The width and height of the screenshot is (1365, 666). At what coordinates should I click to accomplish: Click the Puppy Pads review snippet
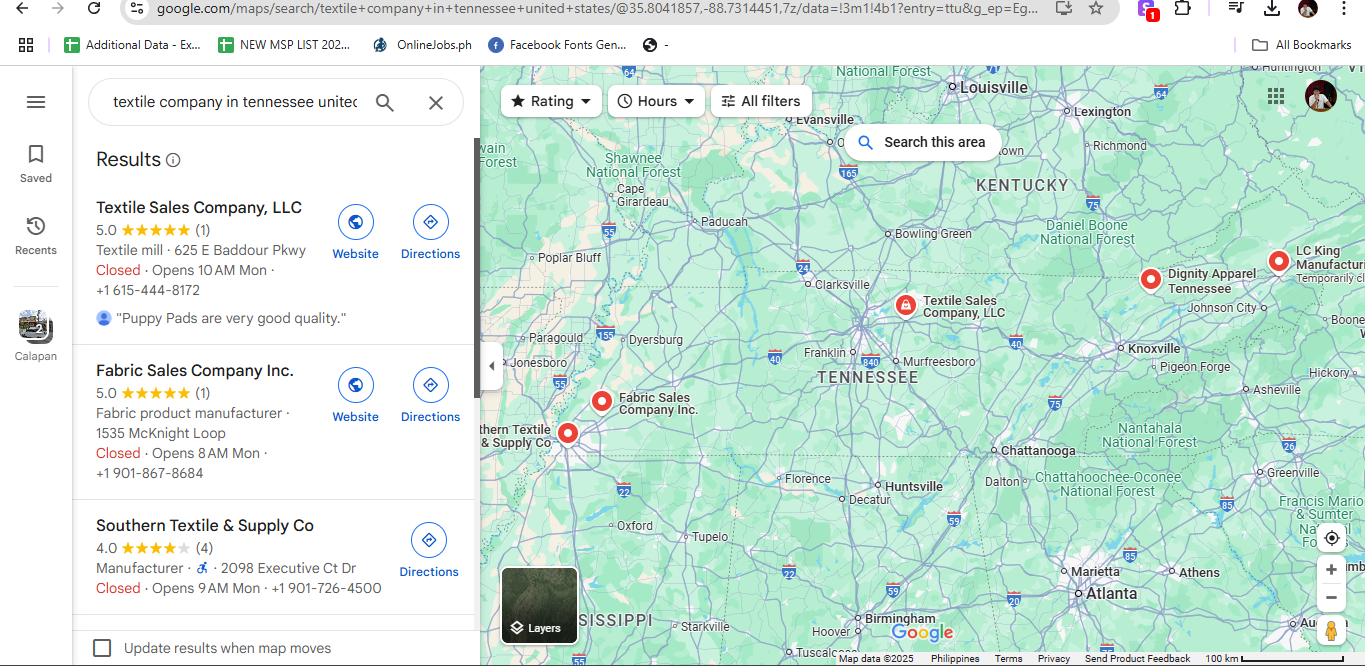coord(231,319)
